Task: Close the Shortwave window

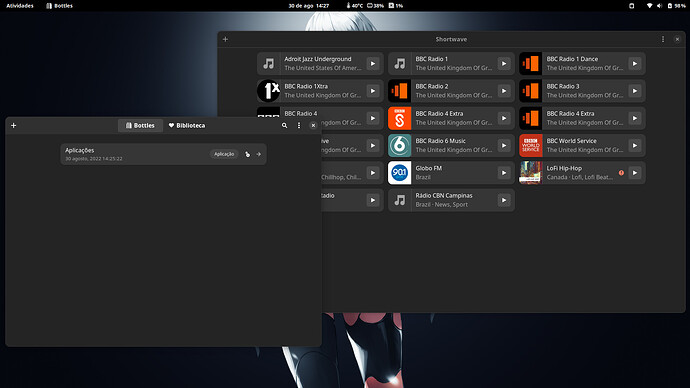Action: [677, 39]
